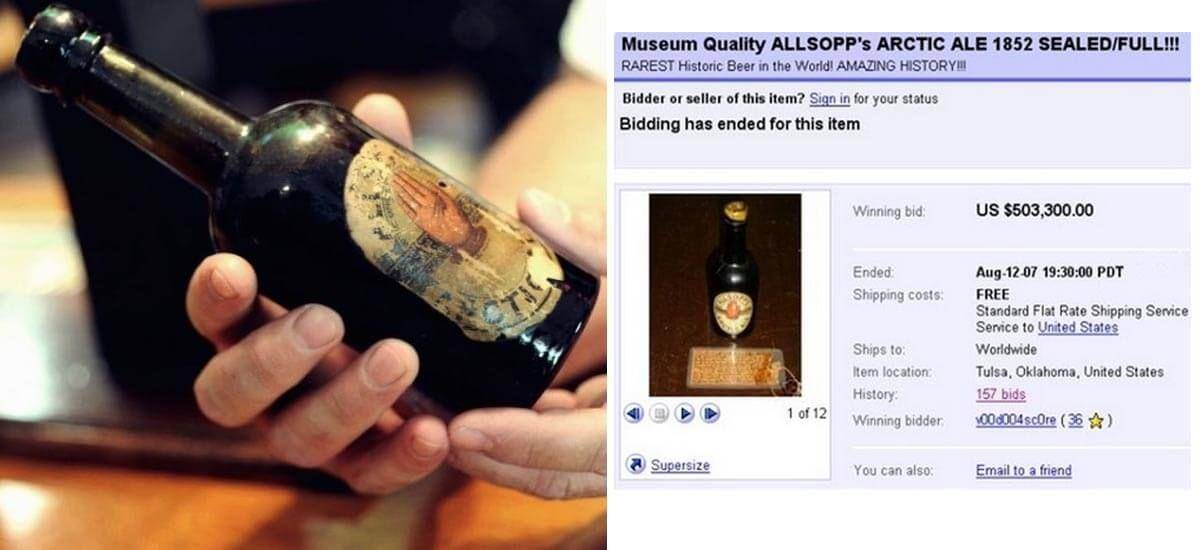The image size is (1200, 550).
Task: Click the United States shipping link
Action: pos(1078,327)
